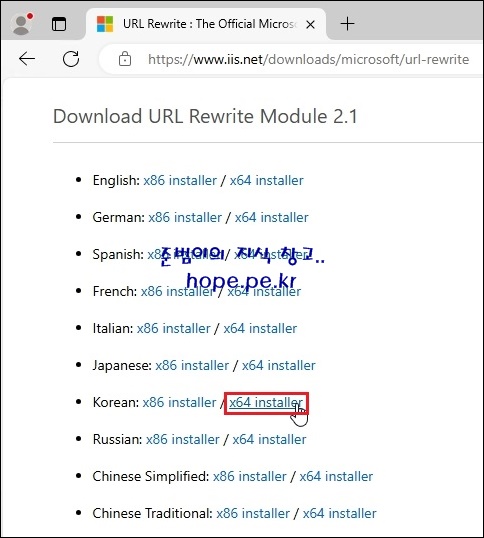Open the browser profile avatar icon

click(x=22, y=24)
